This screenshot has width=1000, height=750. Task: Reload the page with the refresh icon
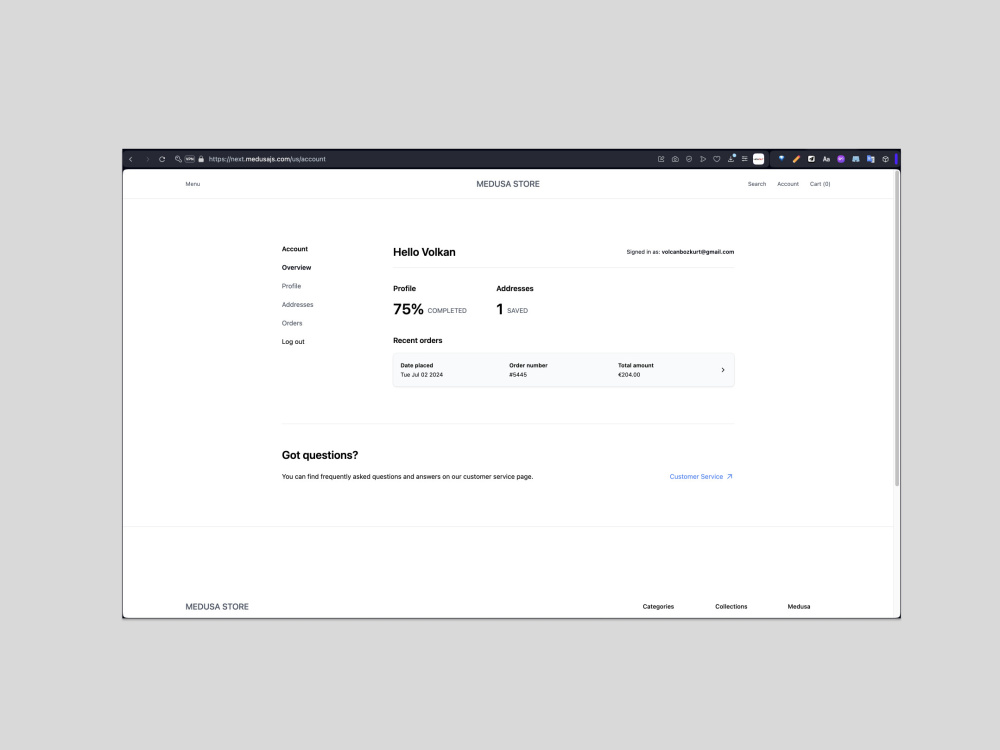[162, 159]
